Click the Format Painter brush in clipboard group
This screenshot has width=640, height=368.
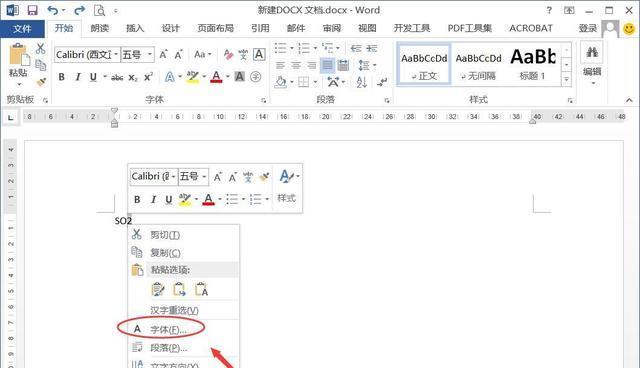pyautogui.click(x=41, y=82)
